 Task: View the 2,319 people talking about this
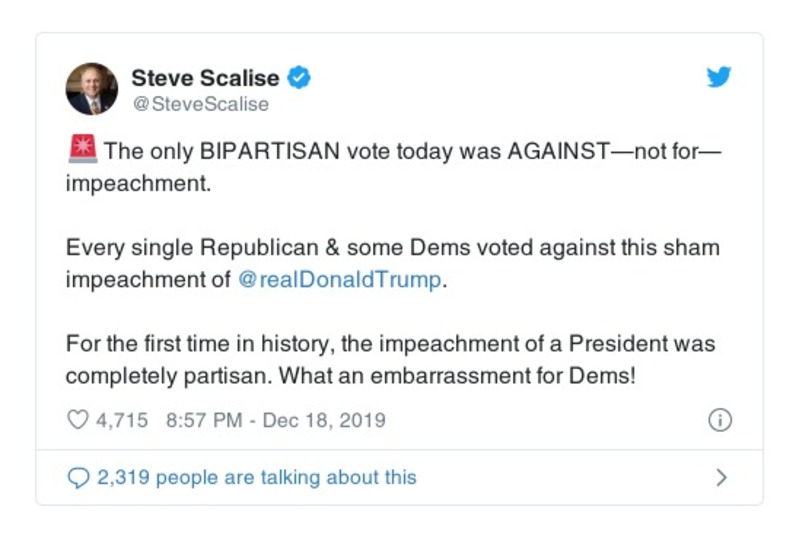tap(256, 478)
